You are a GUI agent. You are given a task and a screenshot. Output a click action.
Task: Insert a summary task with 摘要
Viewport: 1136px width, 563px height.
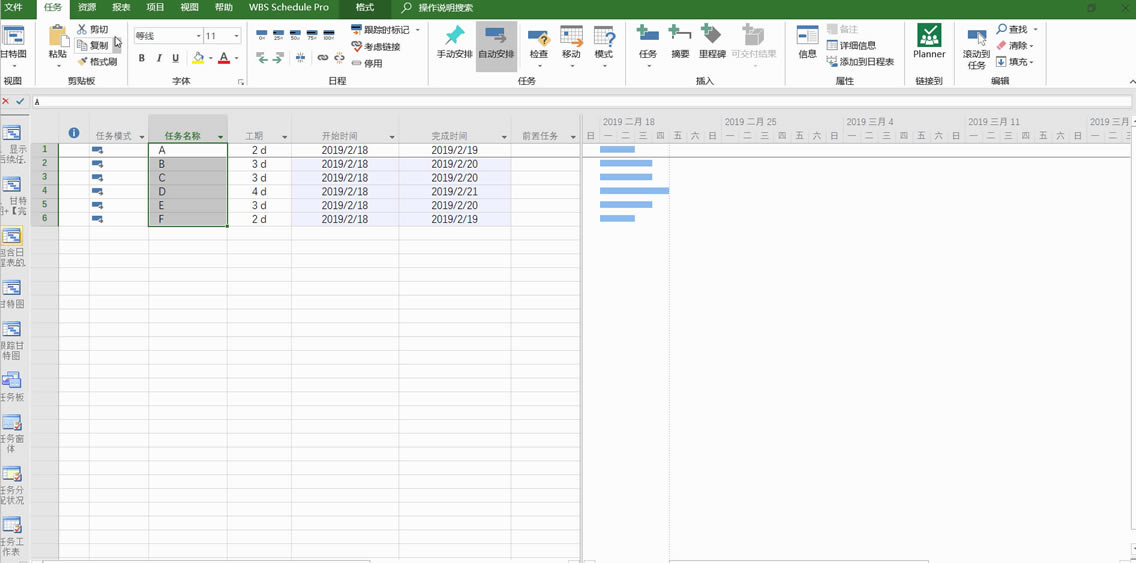(x=680, y=42)
